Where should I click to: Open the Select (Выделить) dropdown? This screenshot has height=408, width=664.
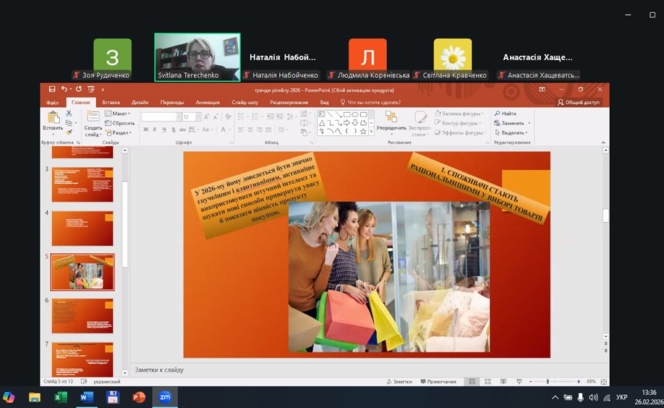[511, 132]
